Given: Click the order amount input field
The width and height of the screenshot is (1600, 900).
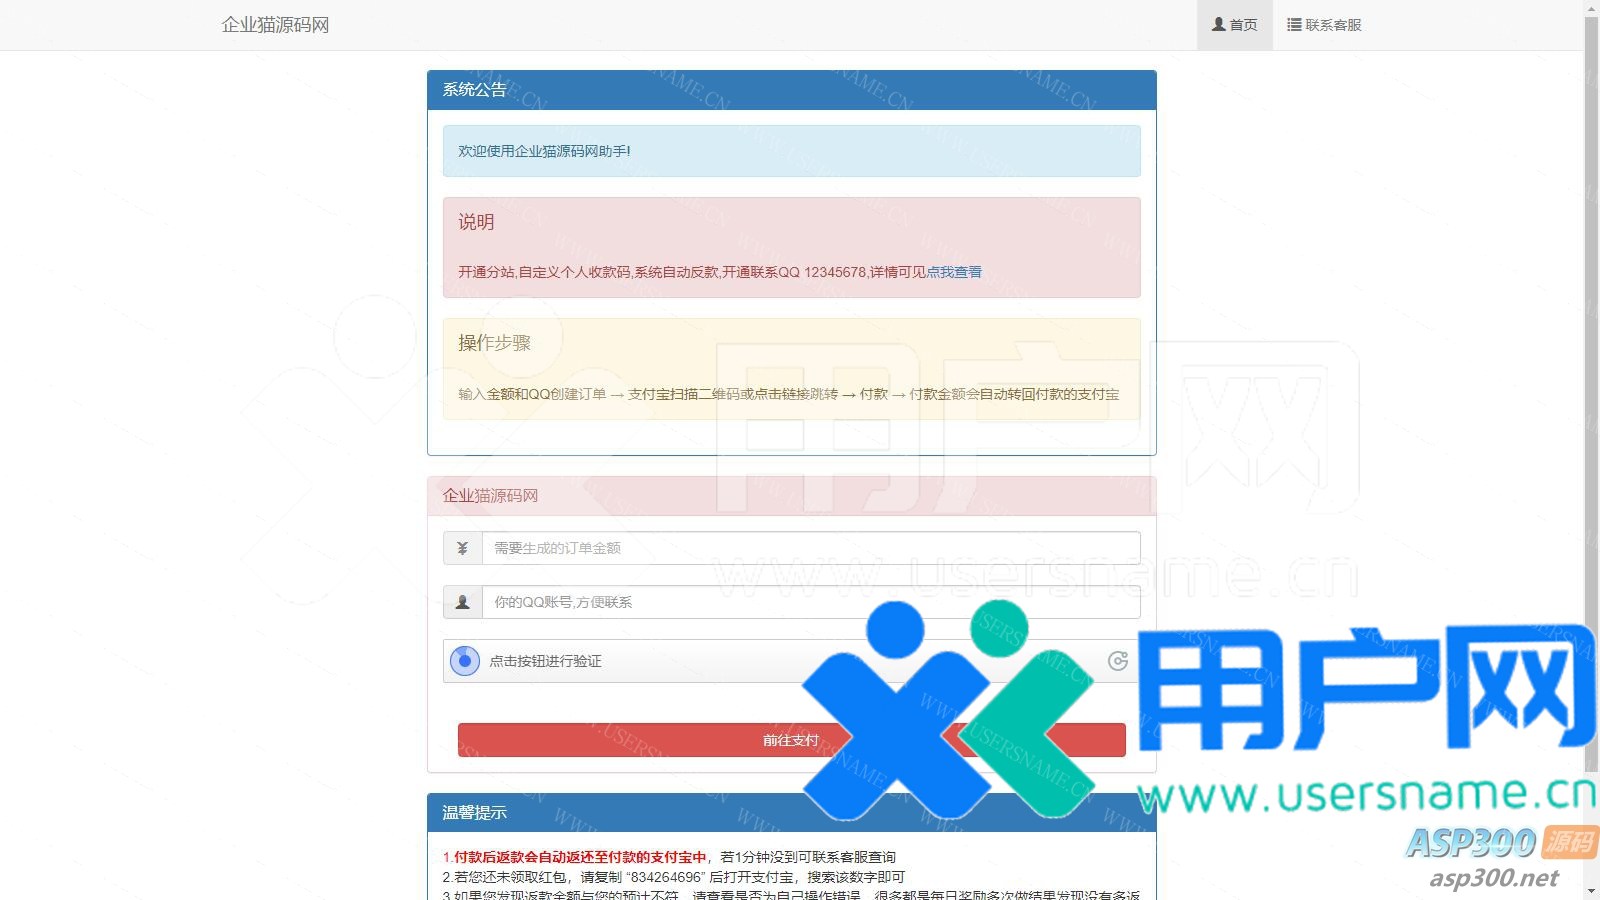Looking at the screenshot, I should coord(811,548).
